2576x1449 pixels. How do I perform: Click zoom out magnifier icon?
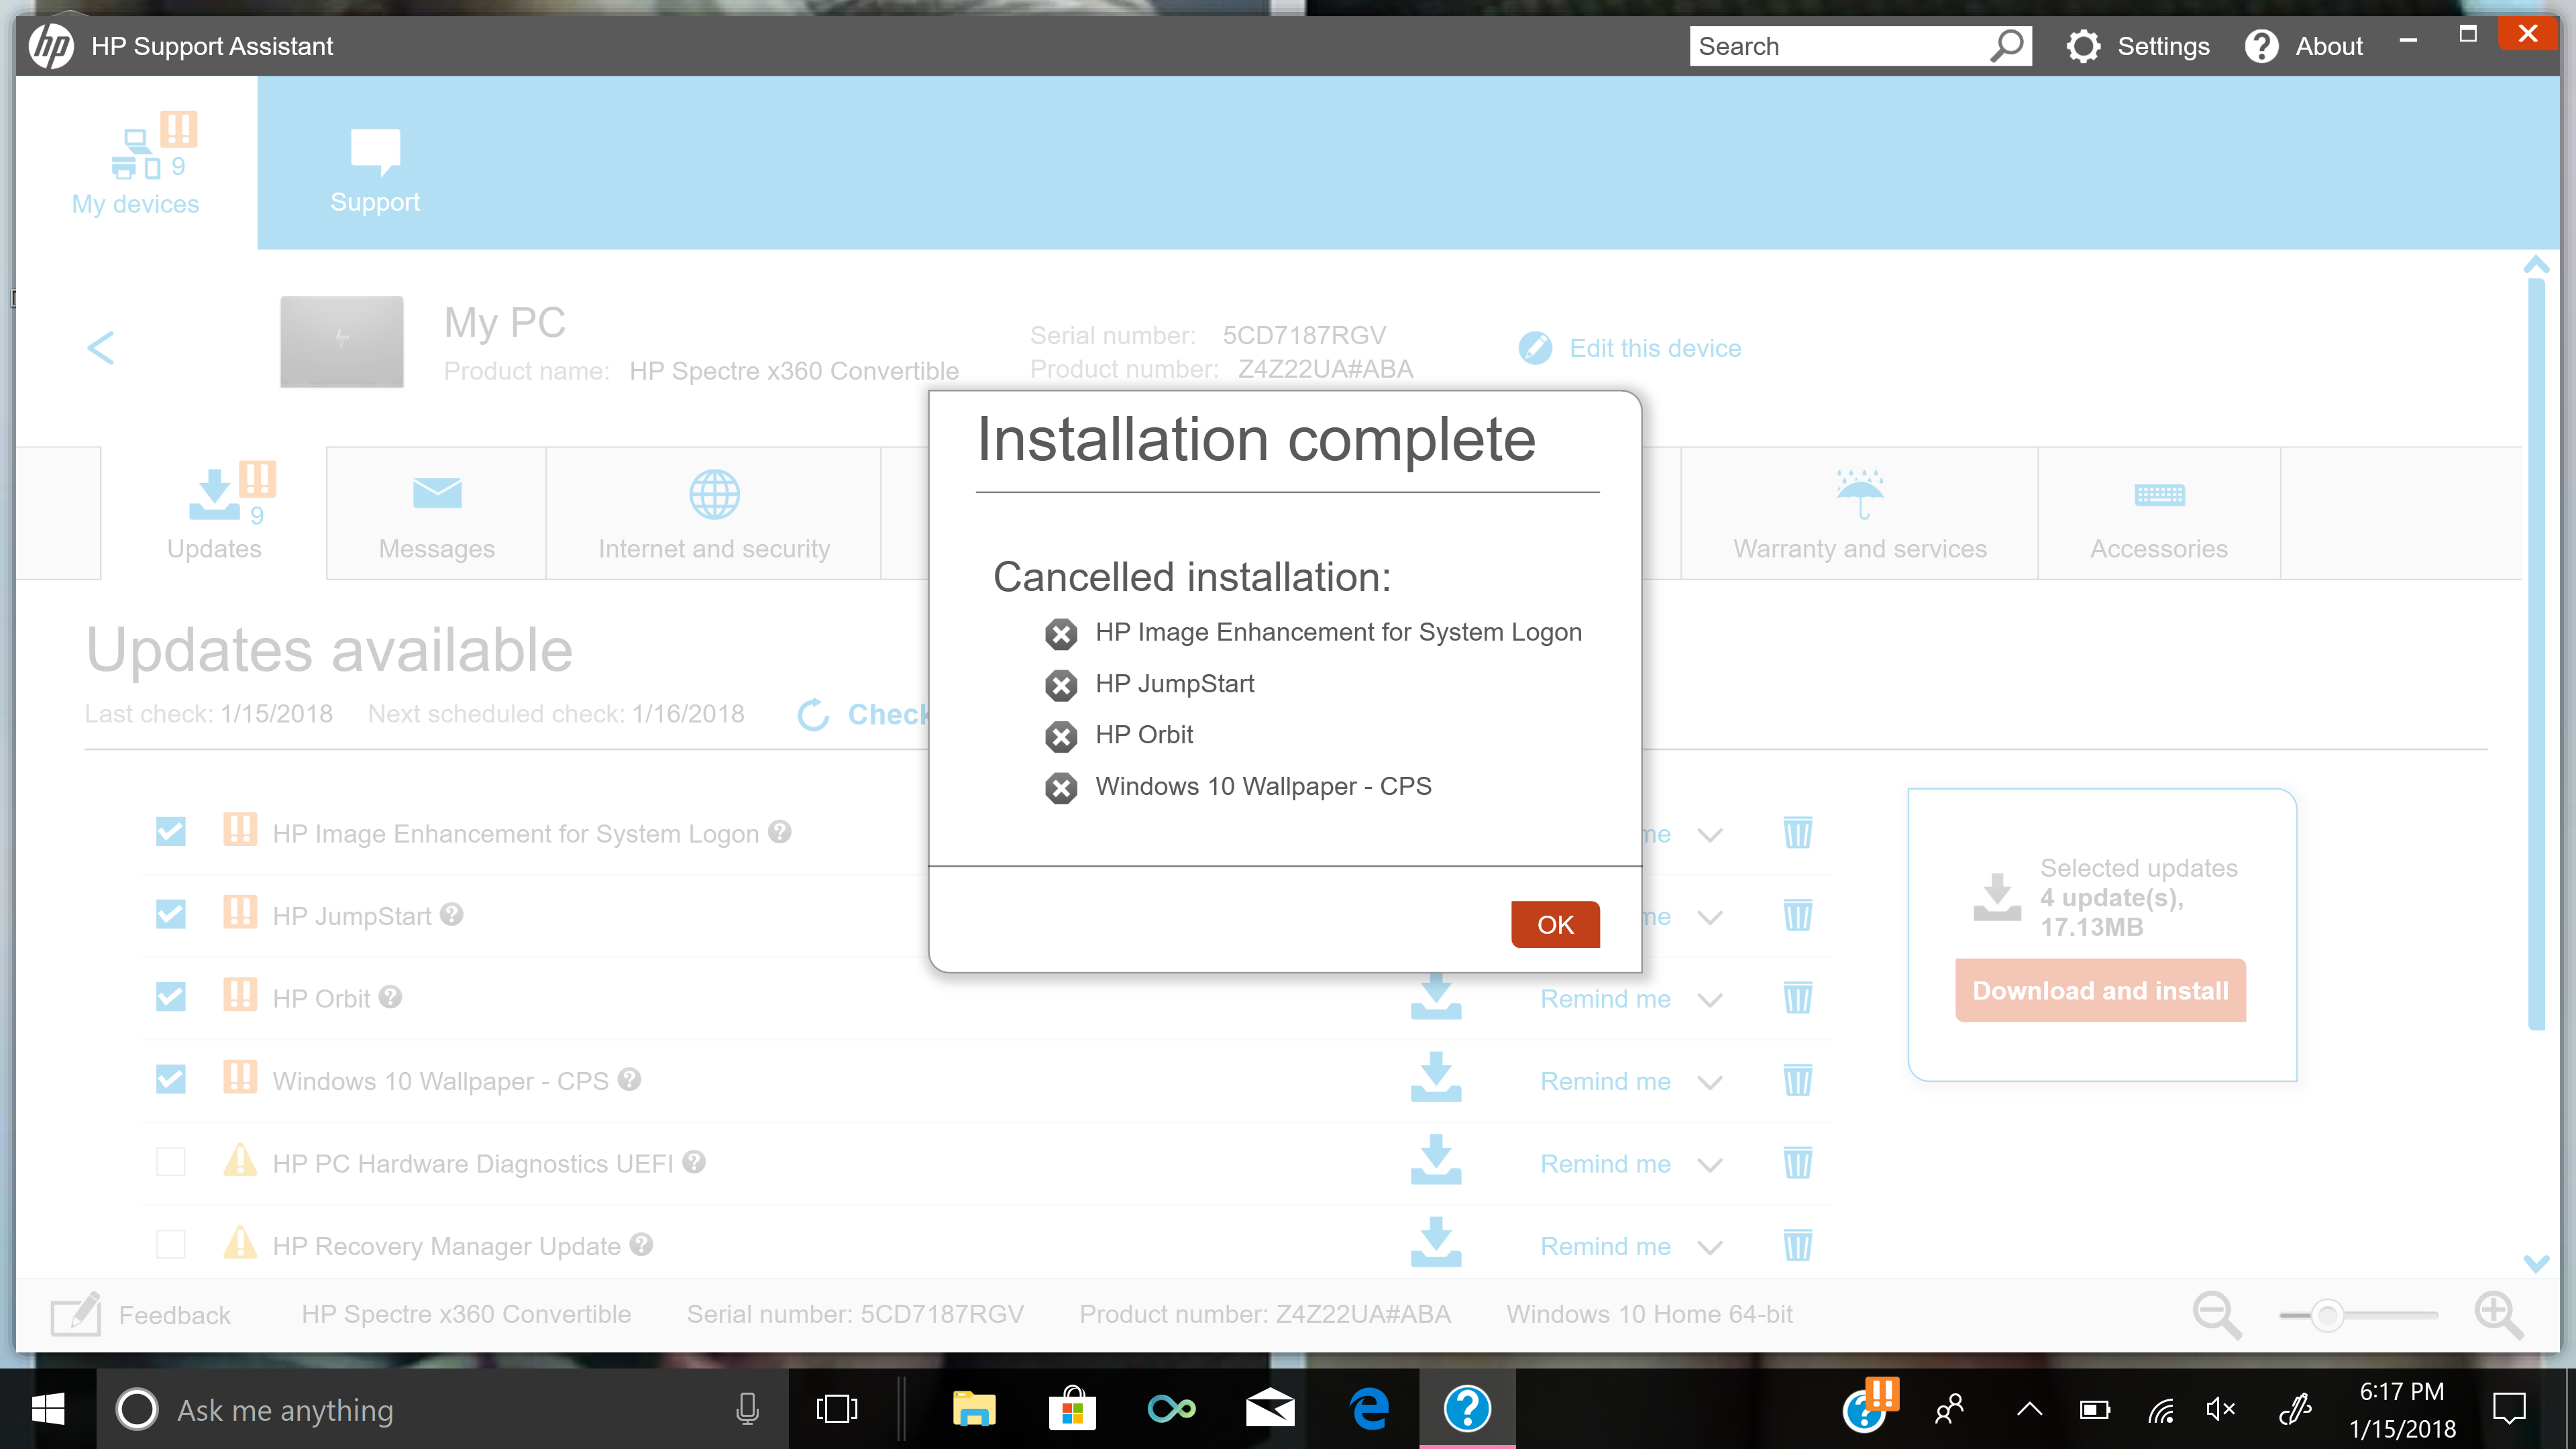click(x=2217, y=1315)
